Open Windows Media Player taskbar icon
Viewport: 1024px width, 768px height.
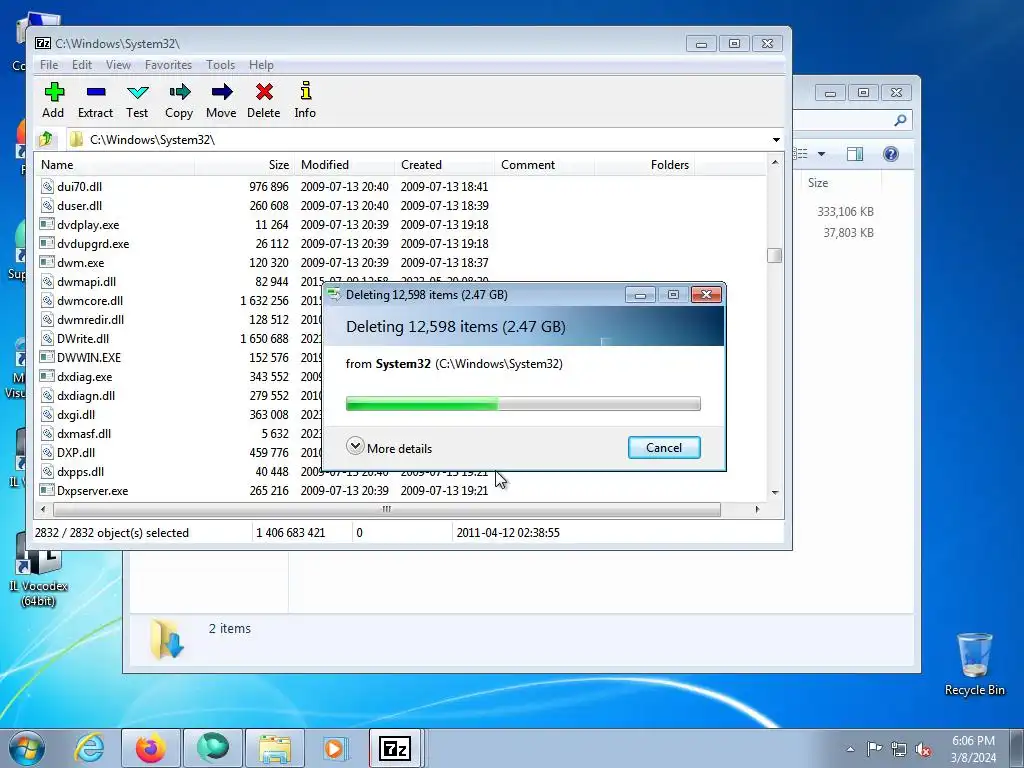[335, 748]
